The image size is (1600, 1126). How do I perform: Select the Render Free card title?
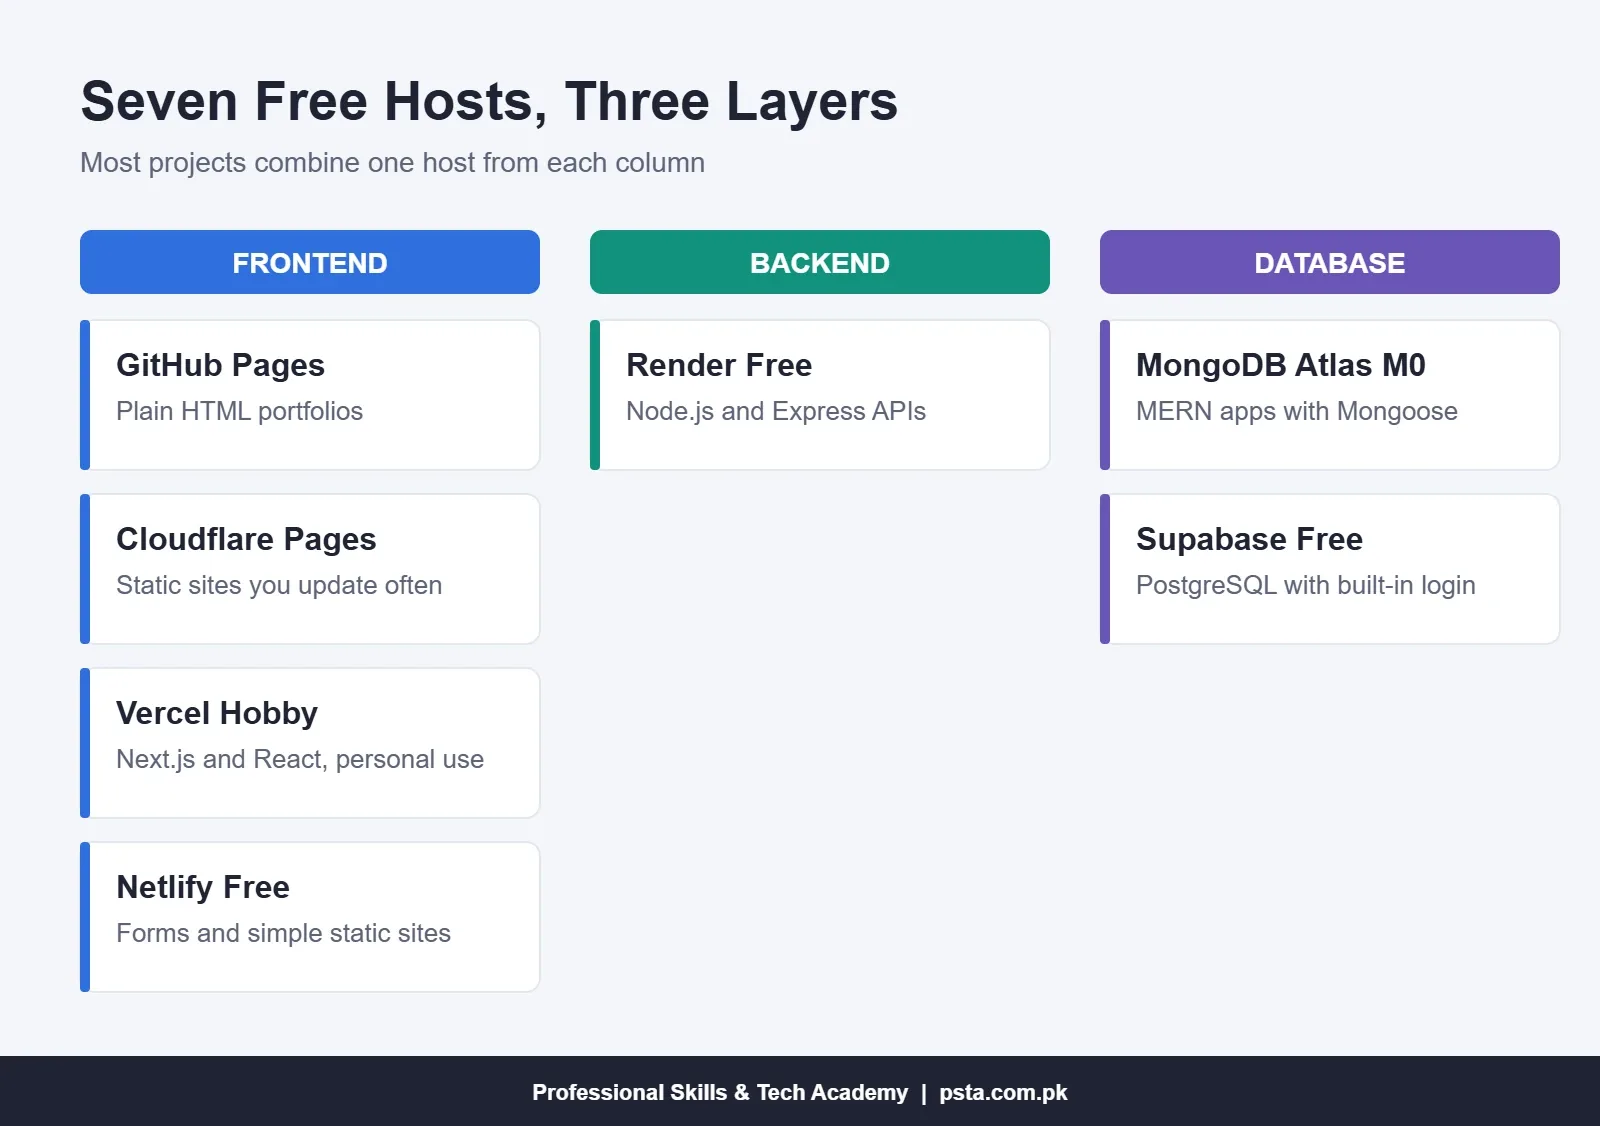(x=719, y=366)
